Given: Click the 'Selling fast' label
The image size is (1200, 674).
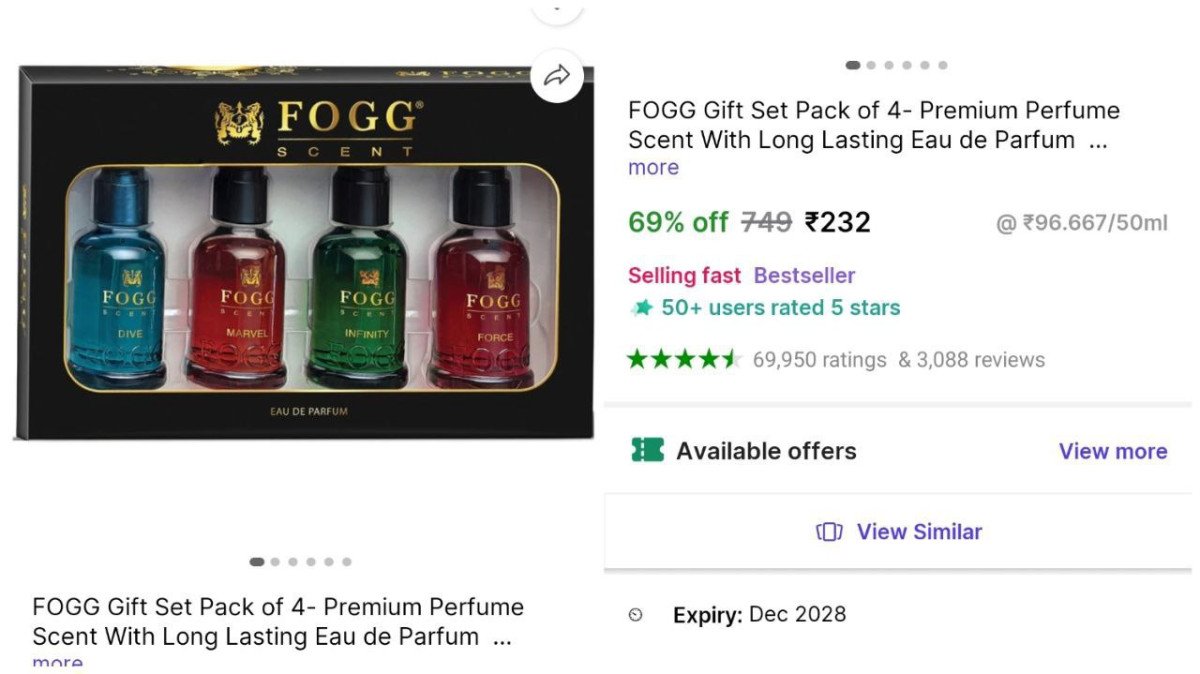Looking at the screenshot, I should [684, 275].
